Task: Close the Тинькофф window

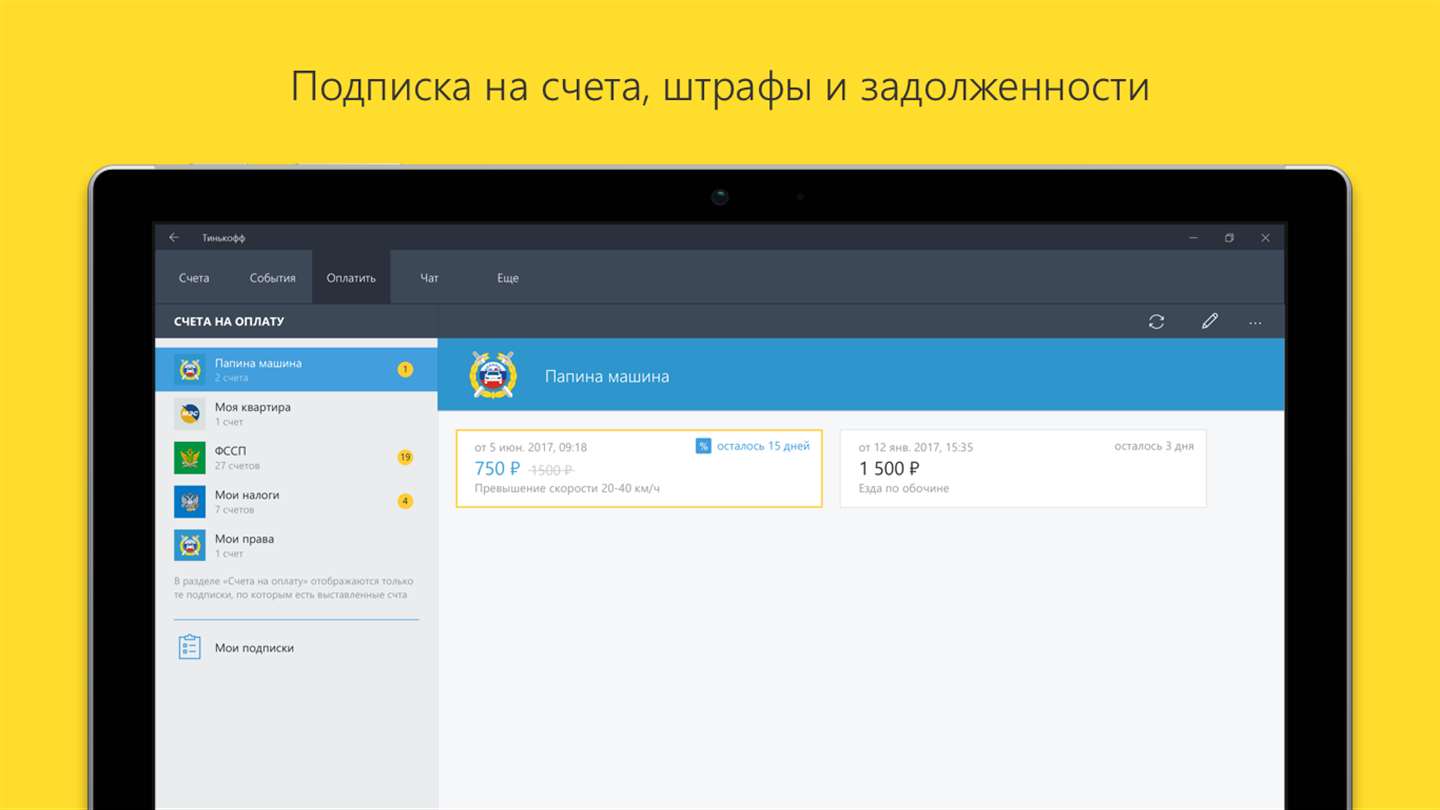Action: tap(1265, 238)
